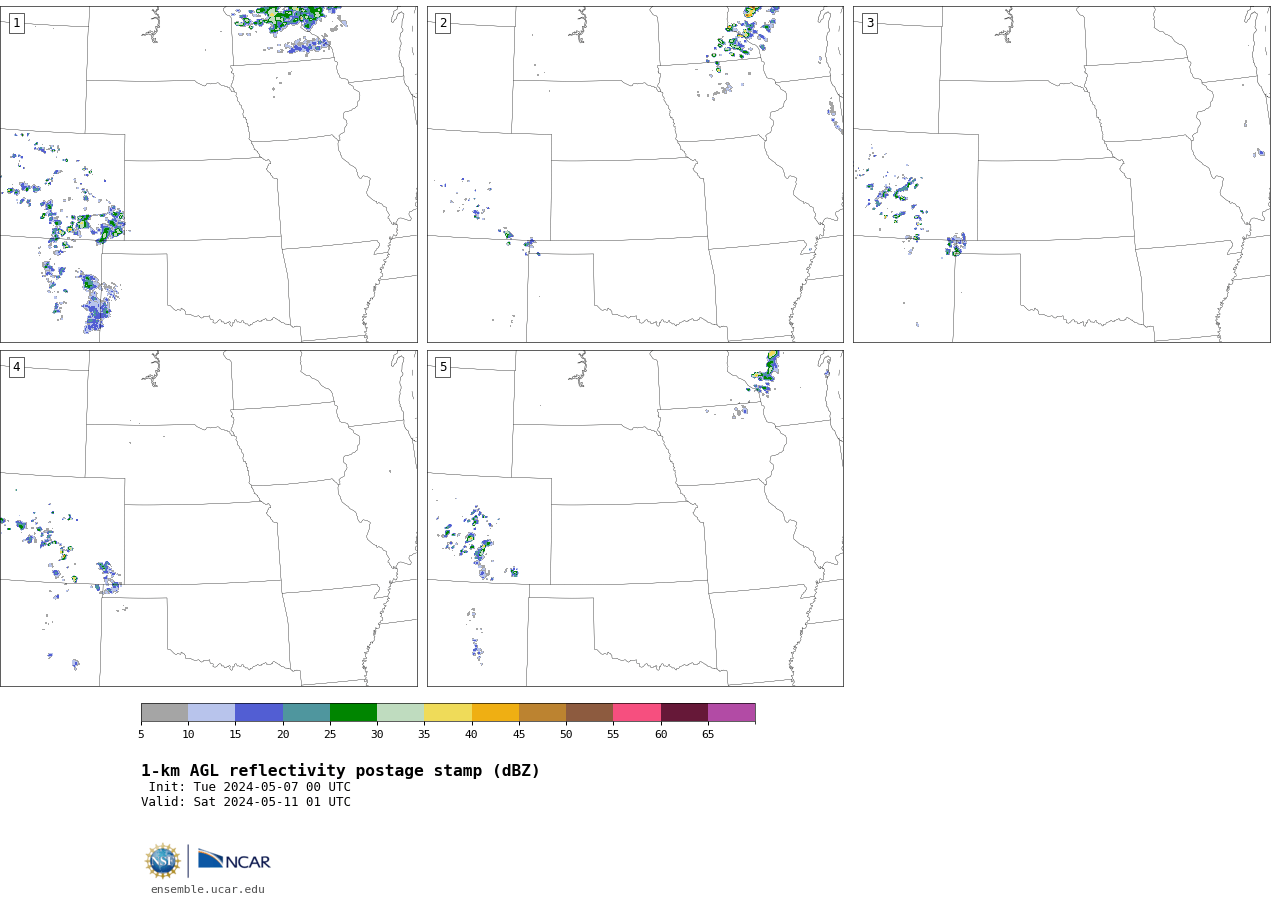1280x901 pixels.
Task: Open ensemble member 2 reflectivity map
Action: pyautogui.click(x=635, y=174)
